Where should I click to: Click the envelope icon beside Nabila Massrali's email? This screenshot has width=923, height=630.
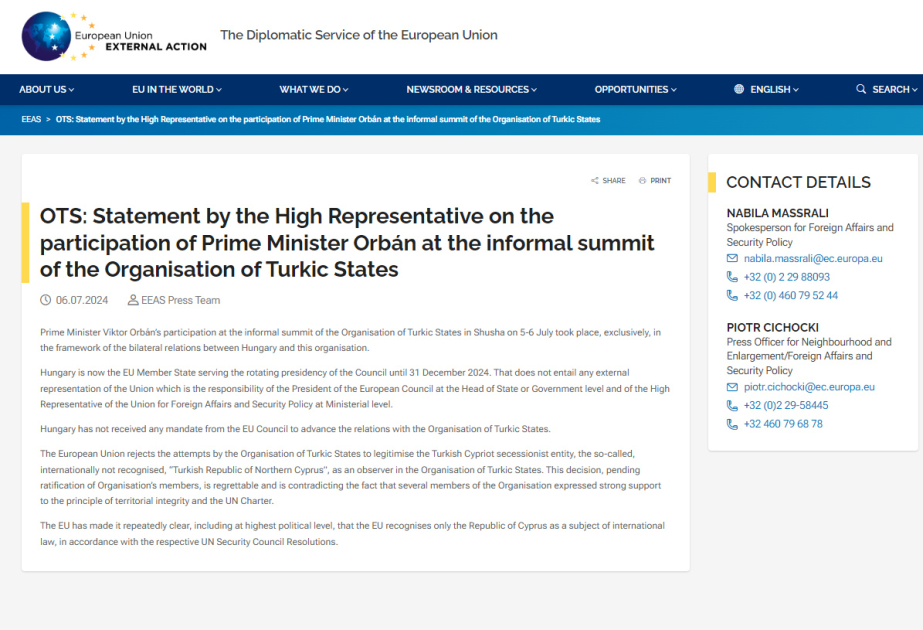click(732, 258)
